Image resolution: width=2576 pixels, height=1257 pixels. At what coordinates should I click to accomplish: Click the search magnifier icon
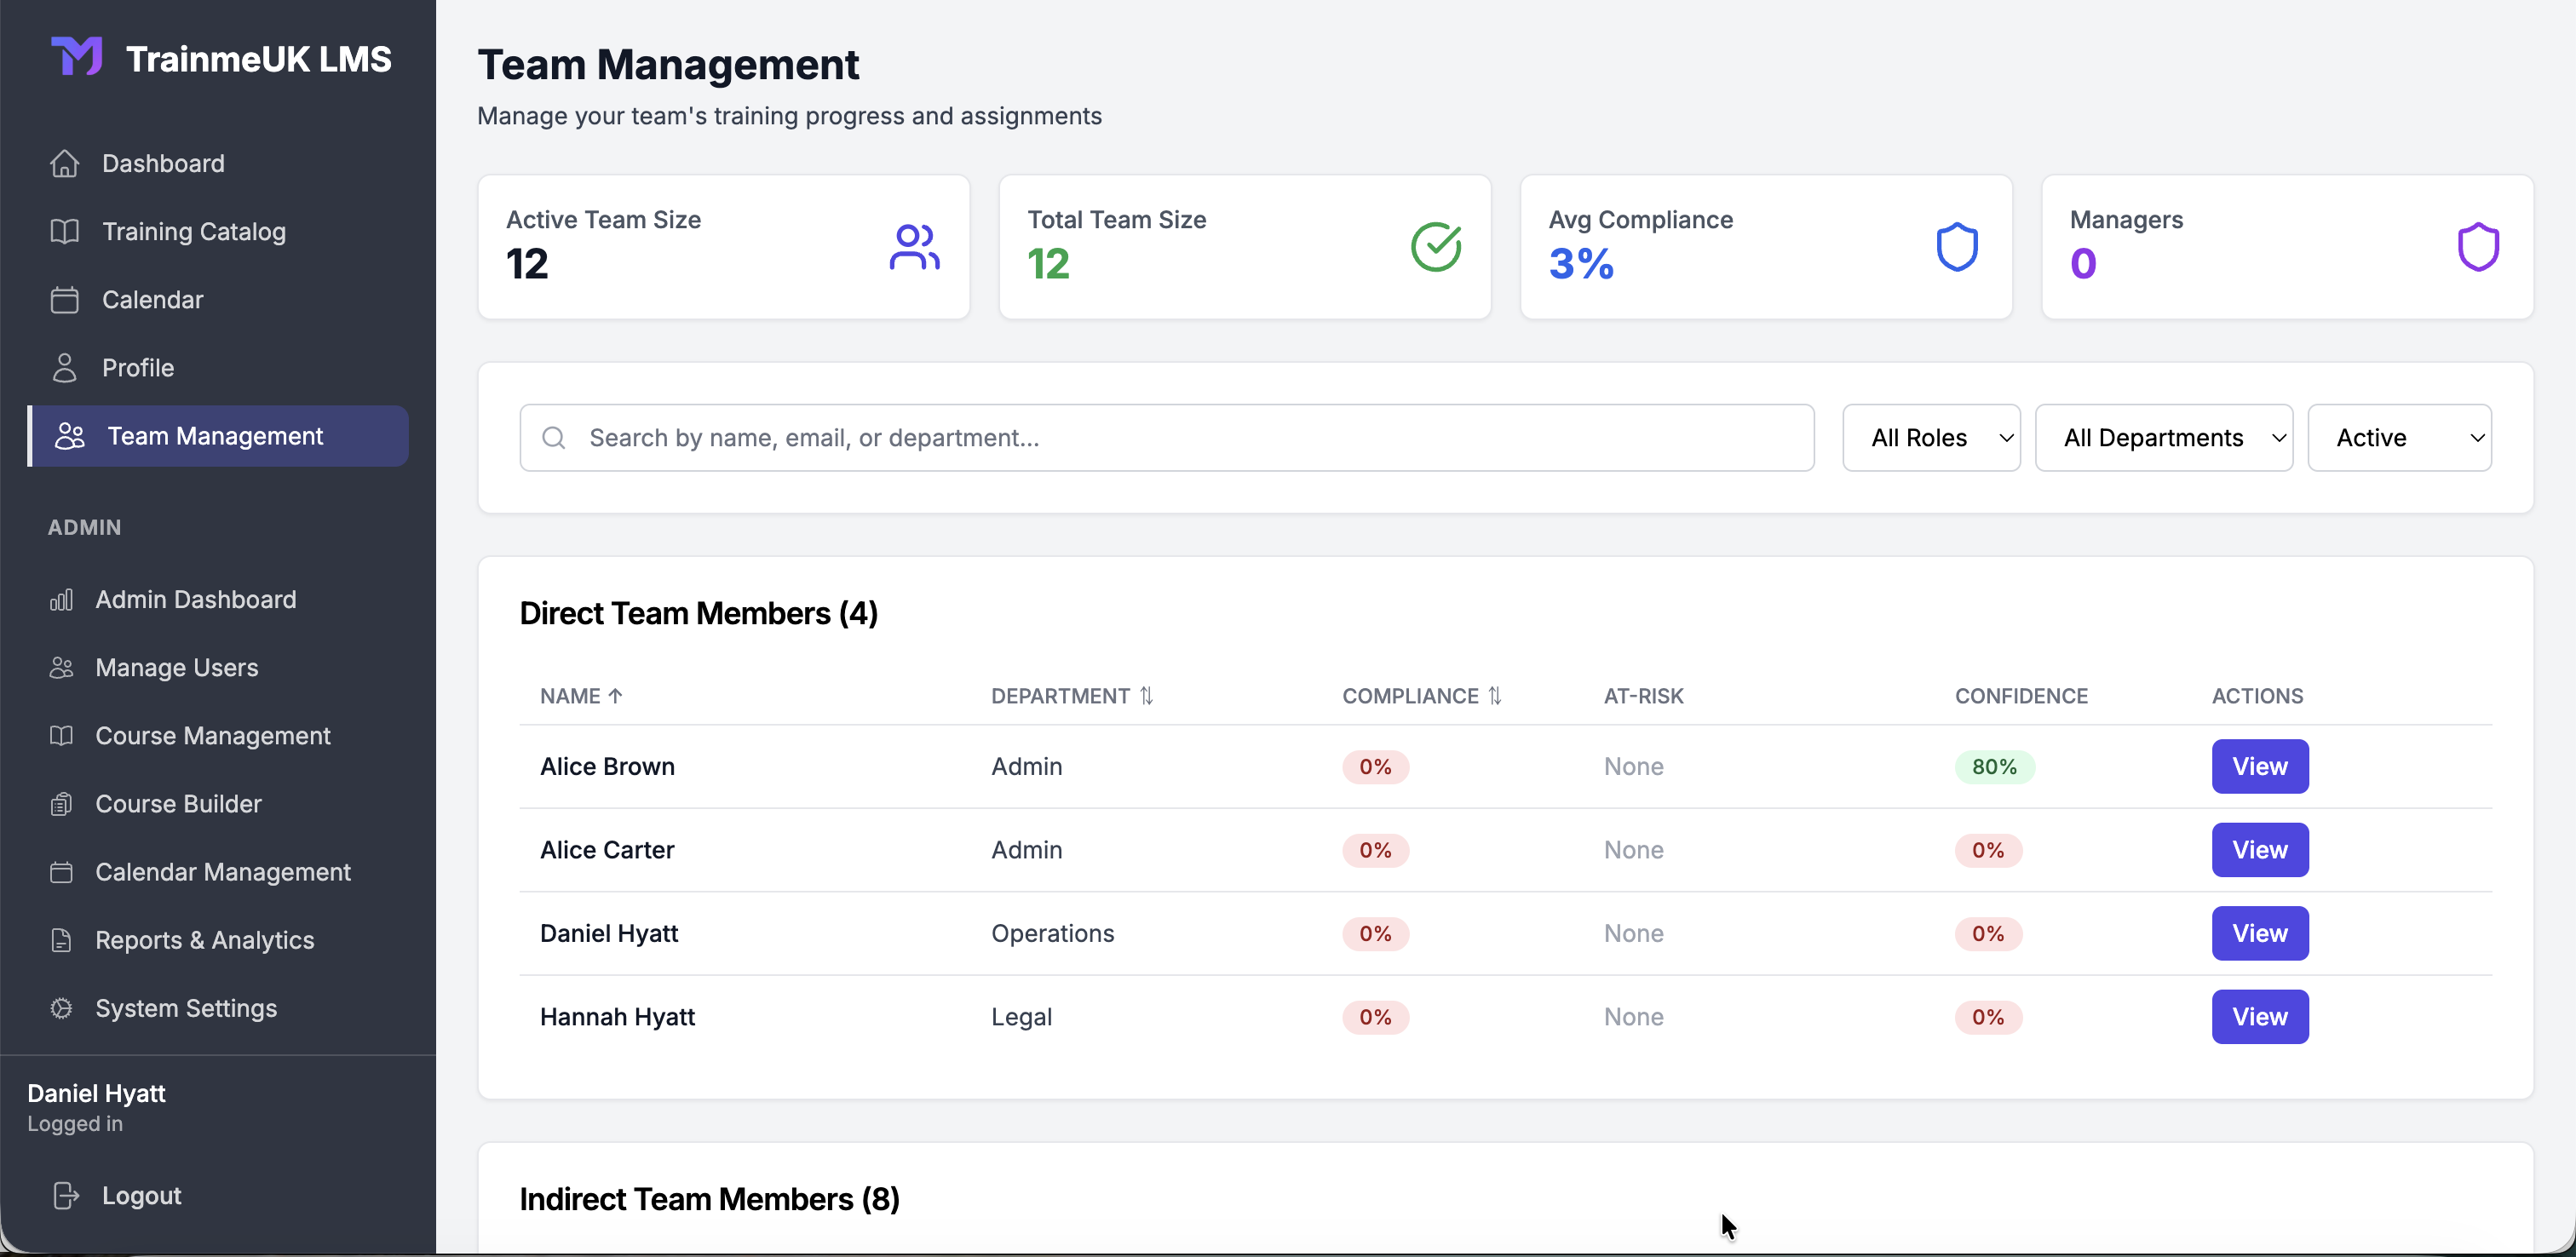point(554,437)
